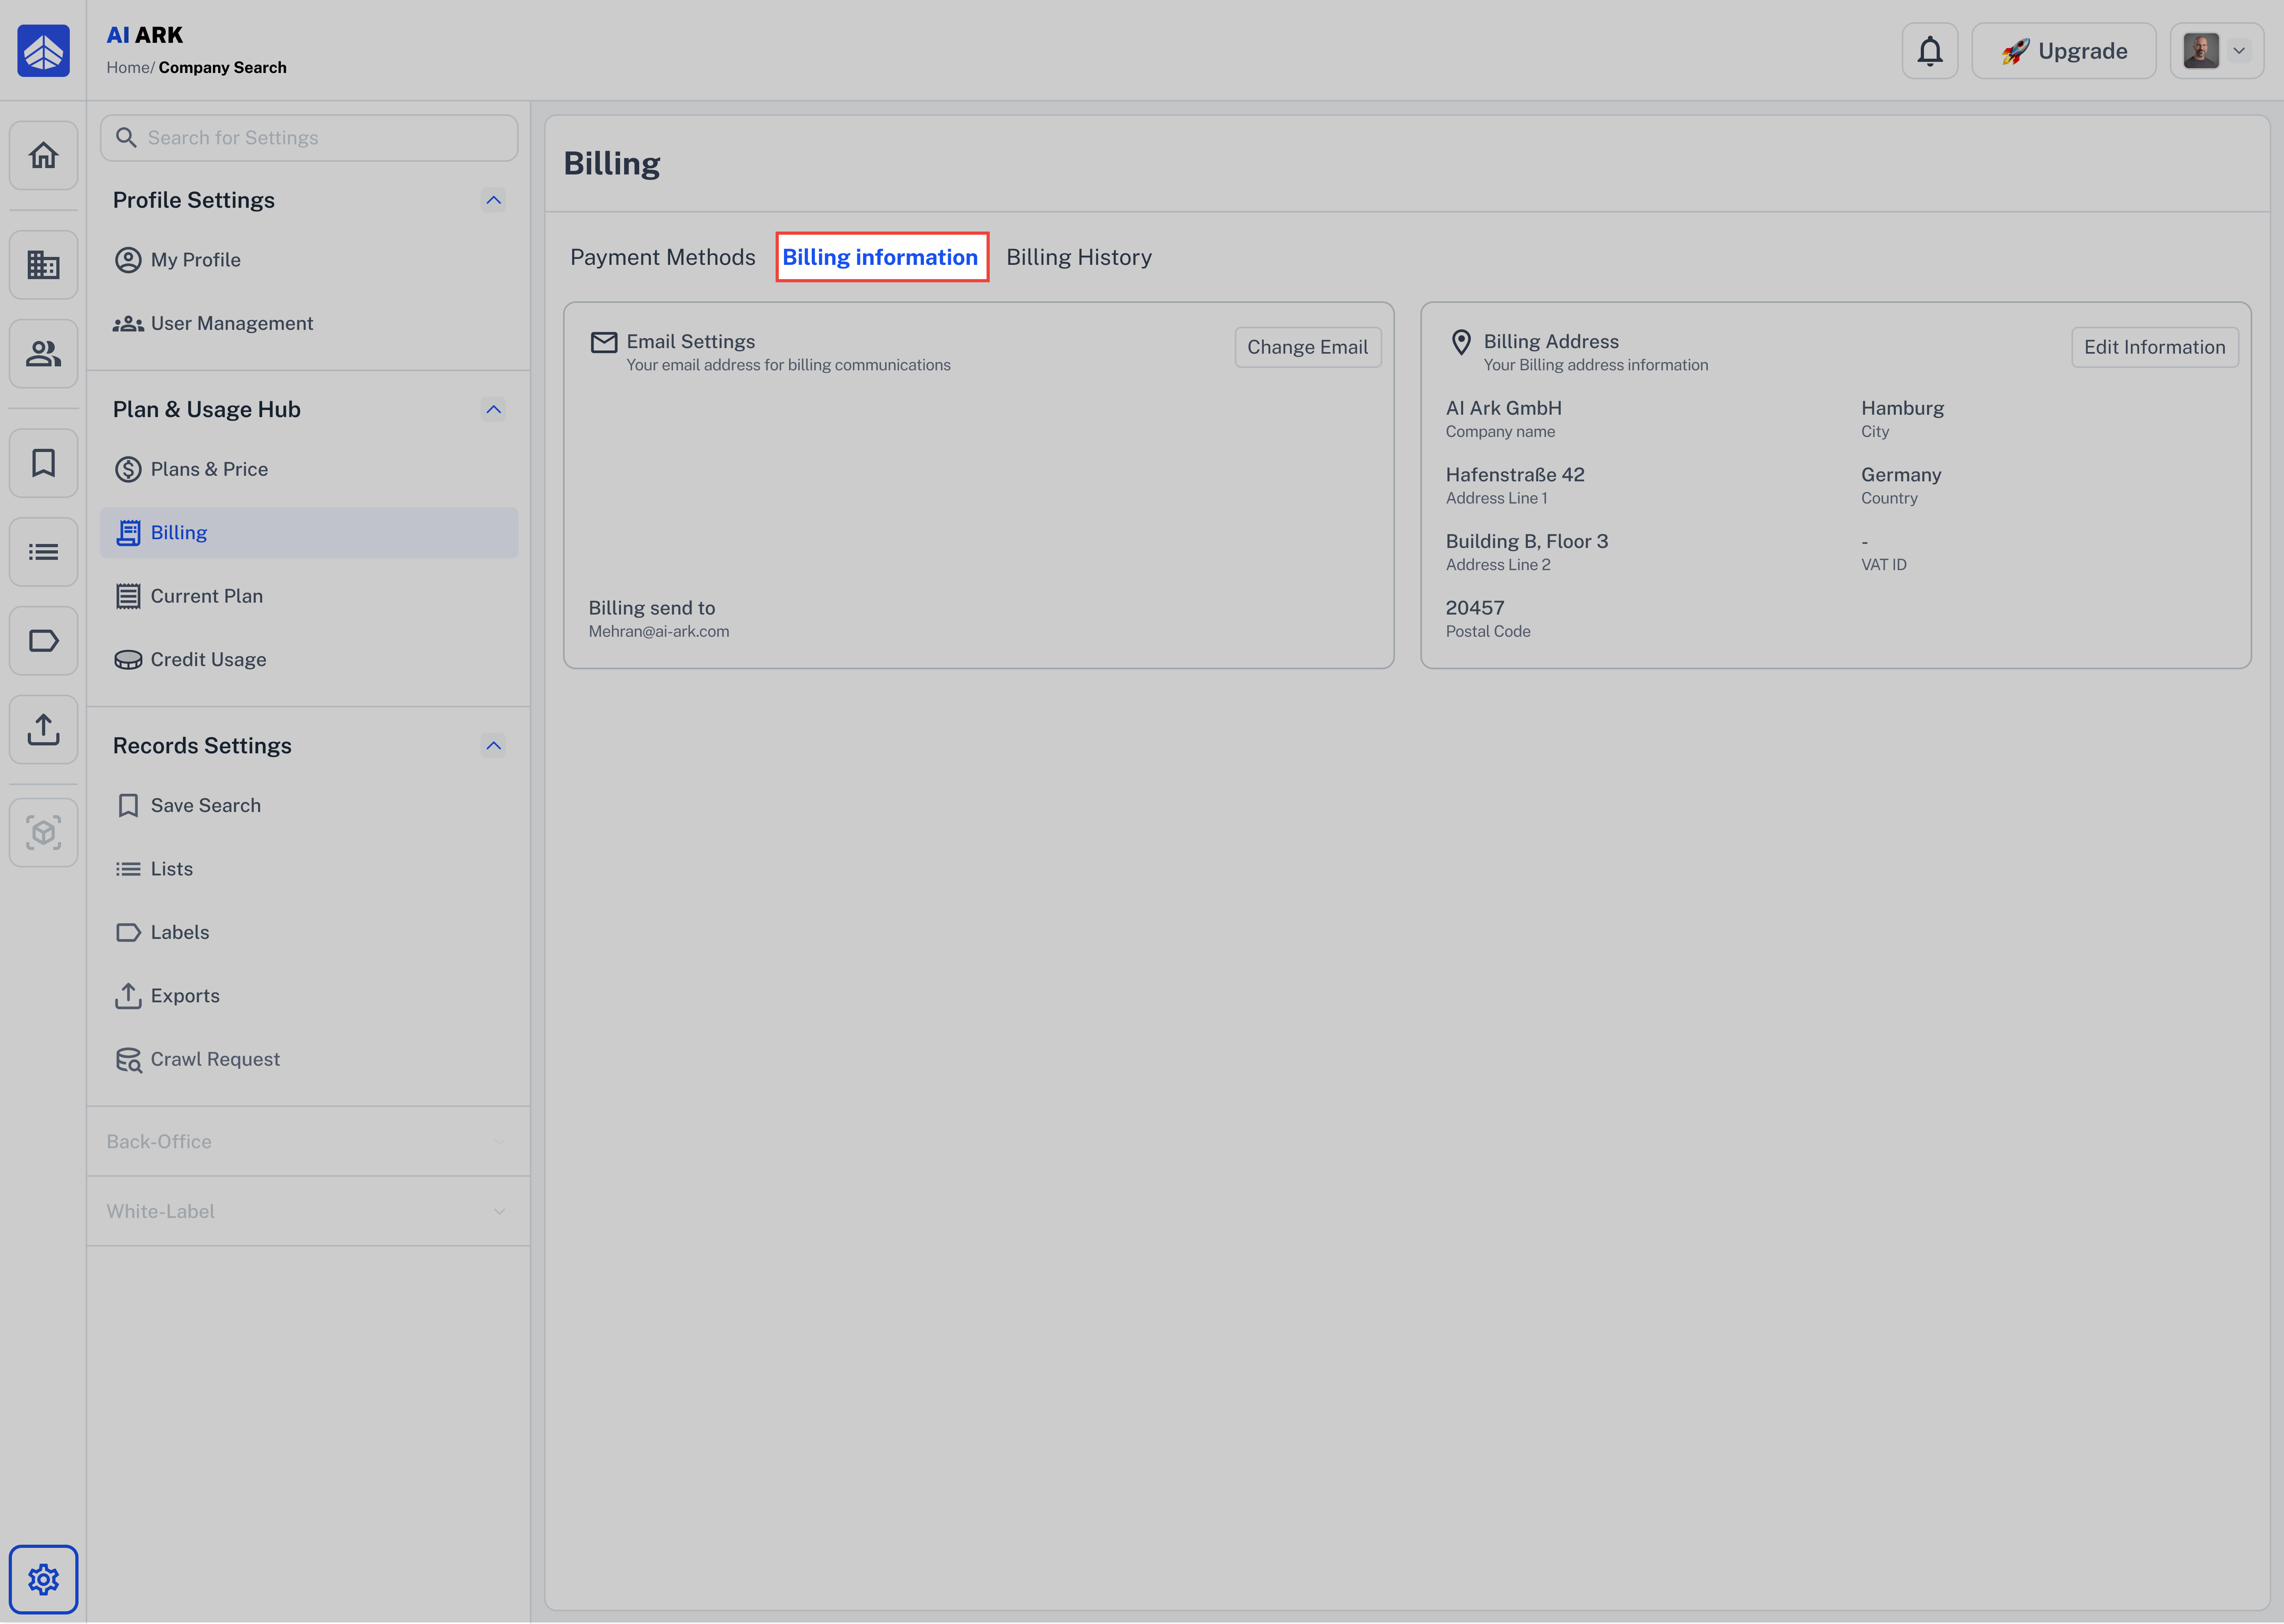Open Labels settings in sidebar

tap(309, 932)
